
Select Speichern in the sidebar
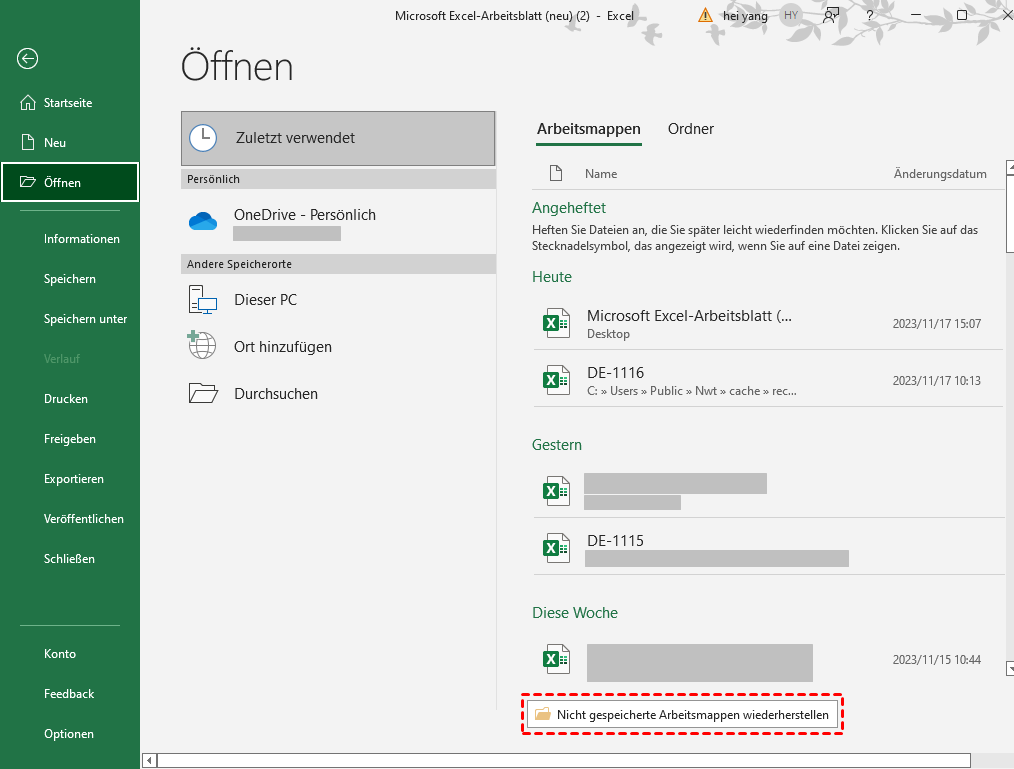click(70, 279)
